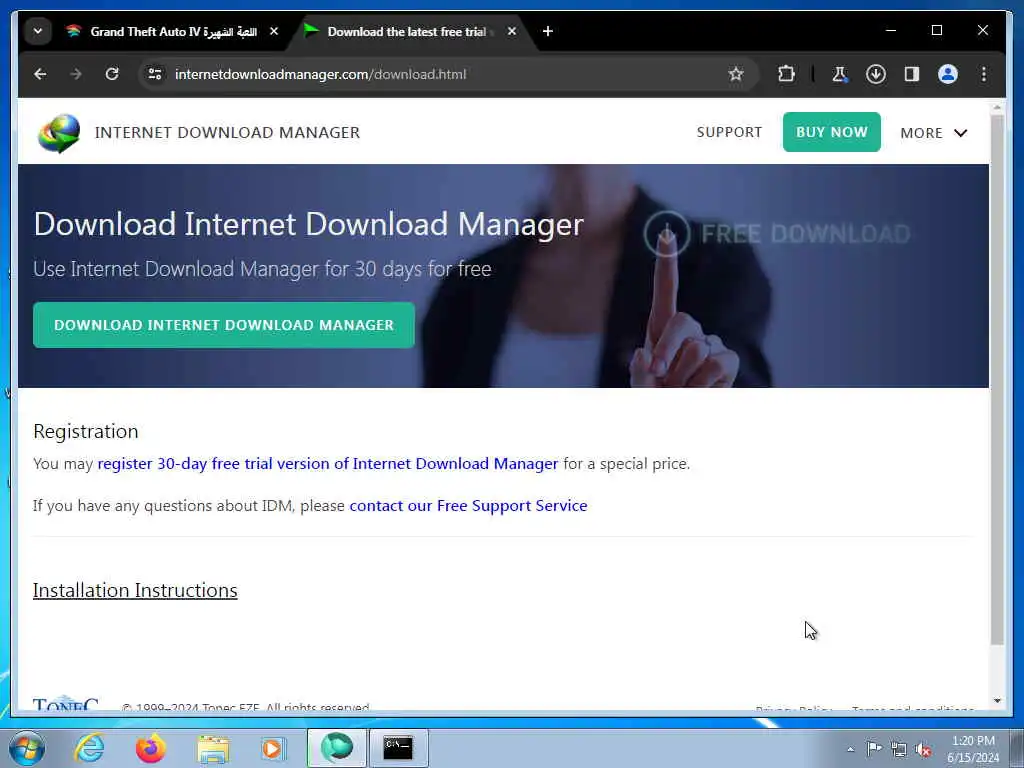This screenshot has width=1024, height=768.
Task: Open the register 30-day free trial link
Action: tap(328, 464)
